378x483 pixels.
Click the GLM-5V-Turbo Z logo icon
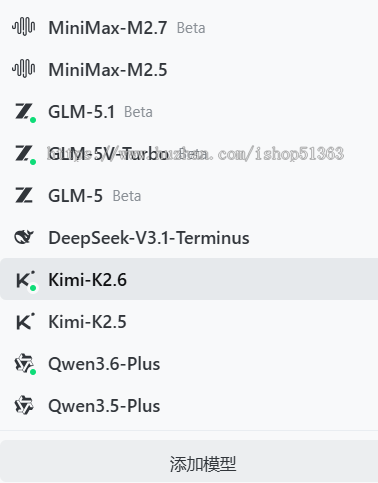tap(24, 153)
